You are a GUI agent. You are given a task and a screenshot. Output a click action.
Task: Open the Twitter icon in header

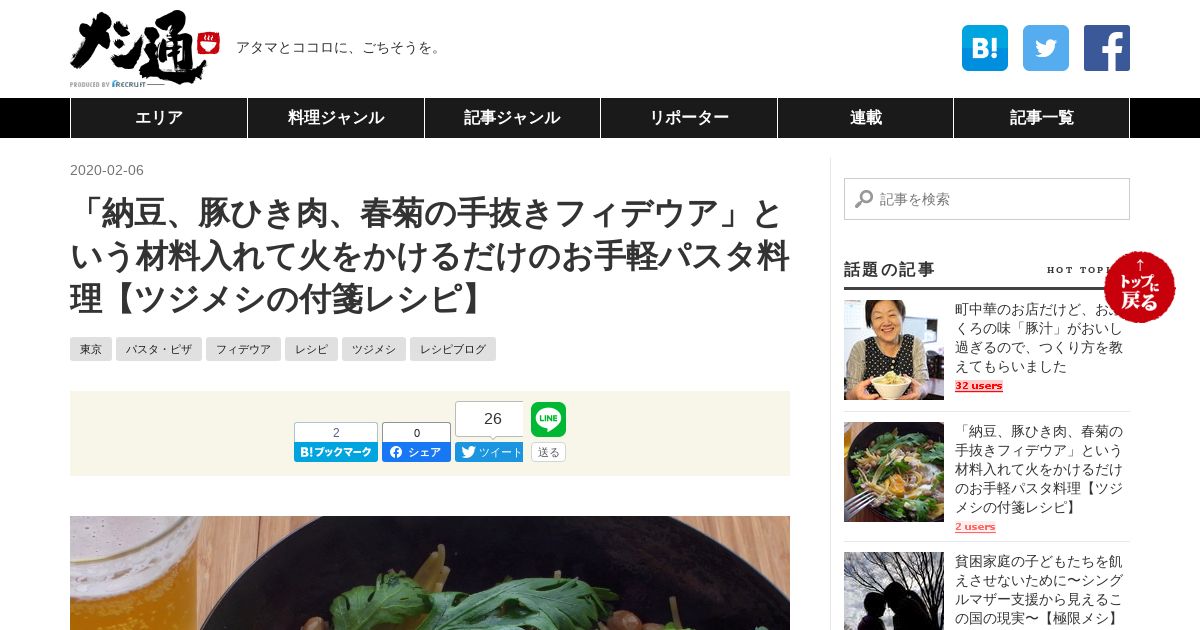[x=1046, y=48]
